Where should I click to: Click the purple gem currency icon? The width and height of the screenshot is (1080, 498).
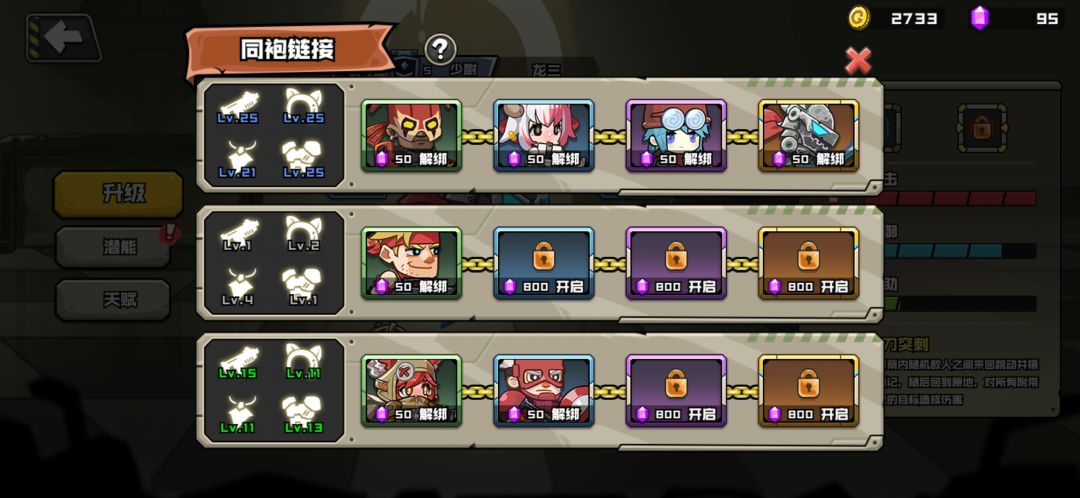point(979,18)
